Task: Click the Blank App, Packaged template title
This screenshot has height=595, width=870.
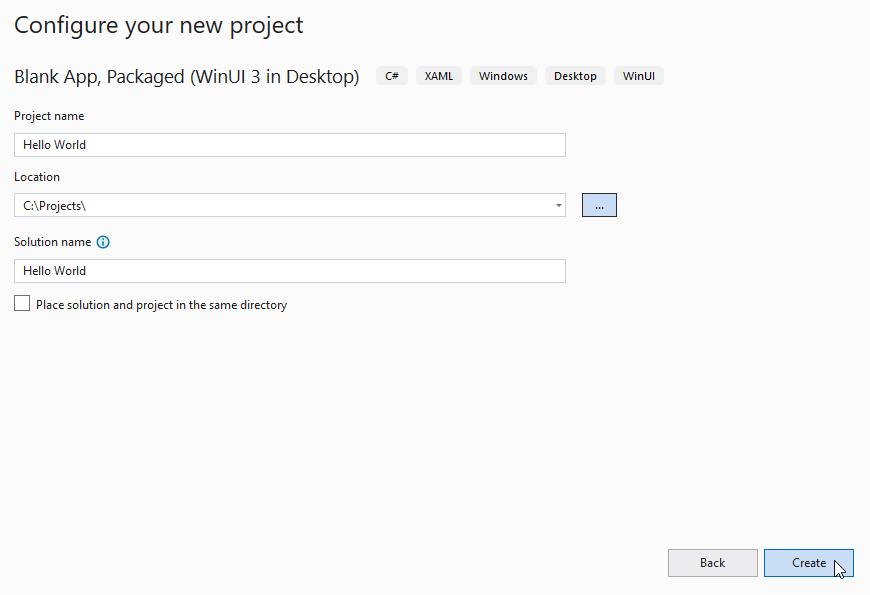Action: coord(186,76)
